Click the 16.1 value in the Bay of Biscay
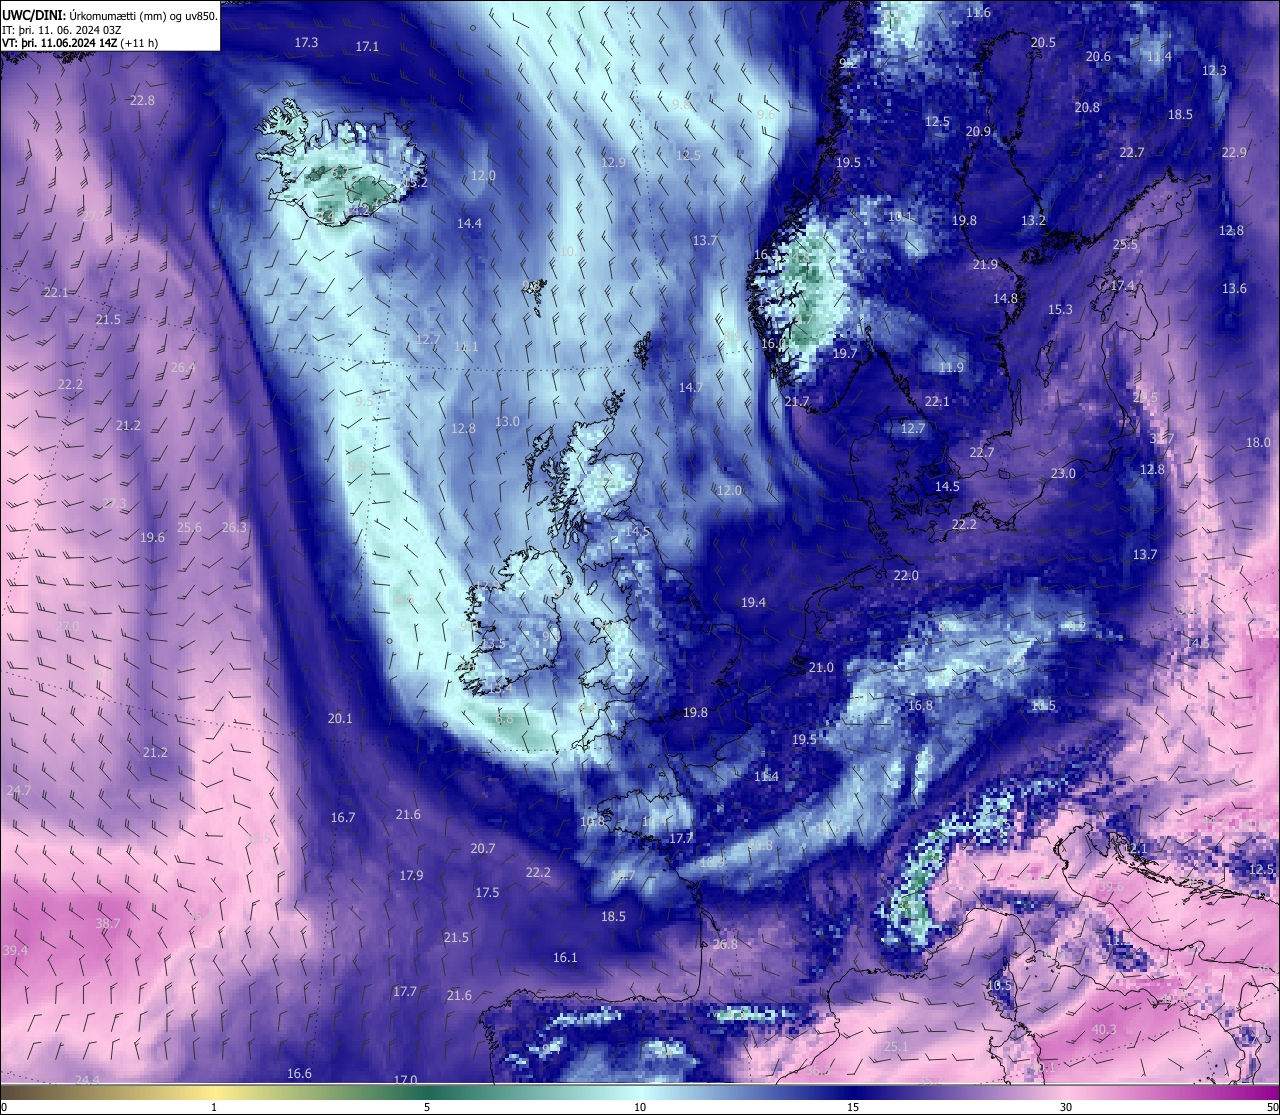The image size is (1280, 1115). [x=565, y=958]
